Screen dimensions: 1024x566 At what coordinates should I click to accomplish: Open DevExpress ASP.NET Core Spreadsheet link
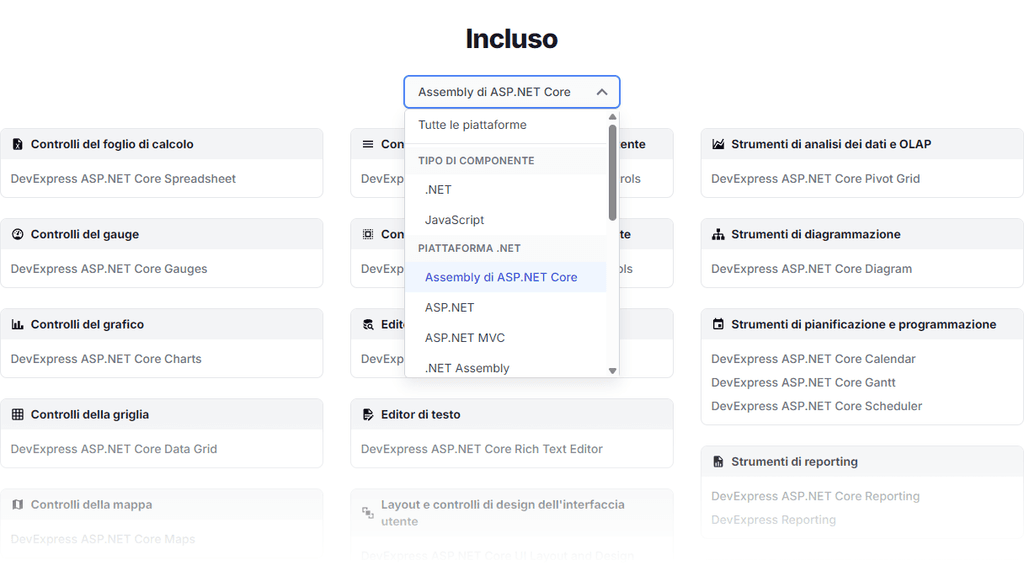click(x=123, y=179)
